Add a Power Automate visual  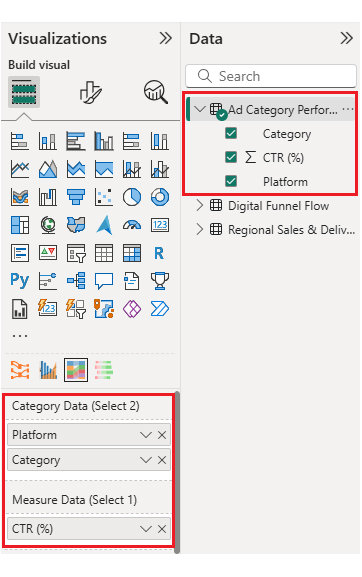tap(160, 309)
